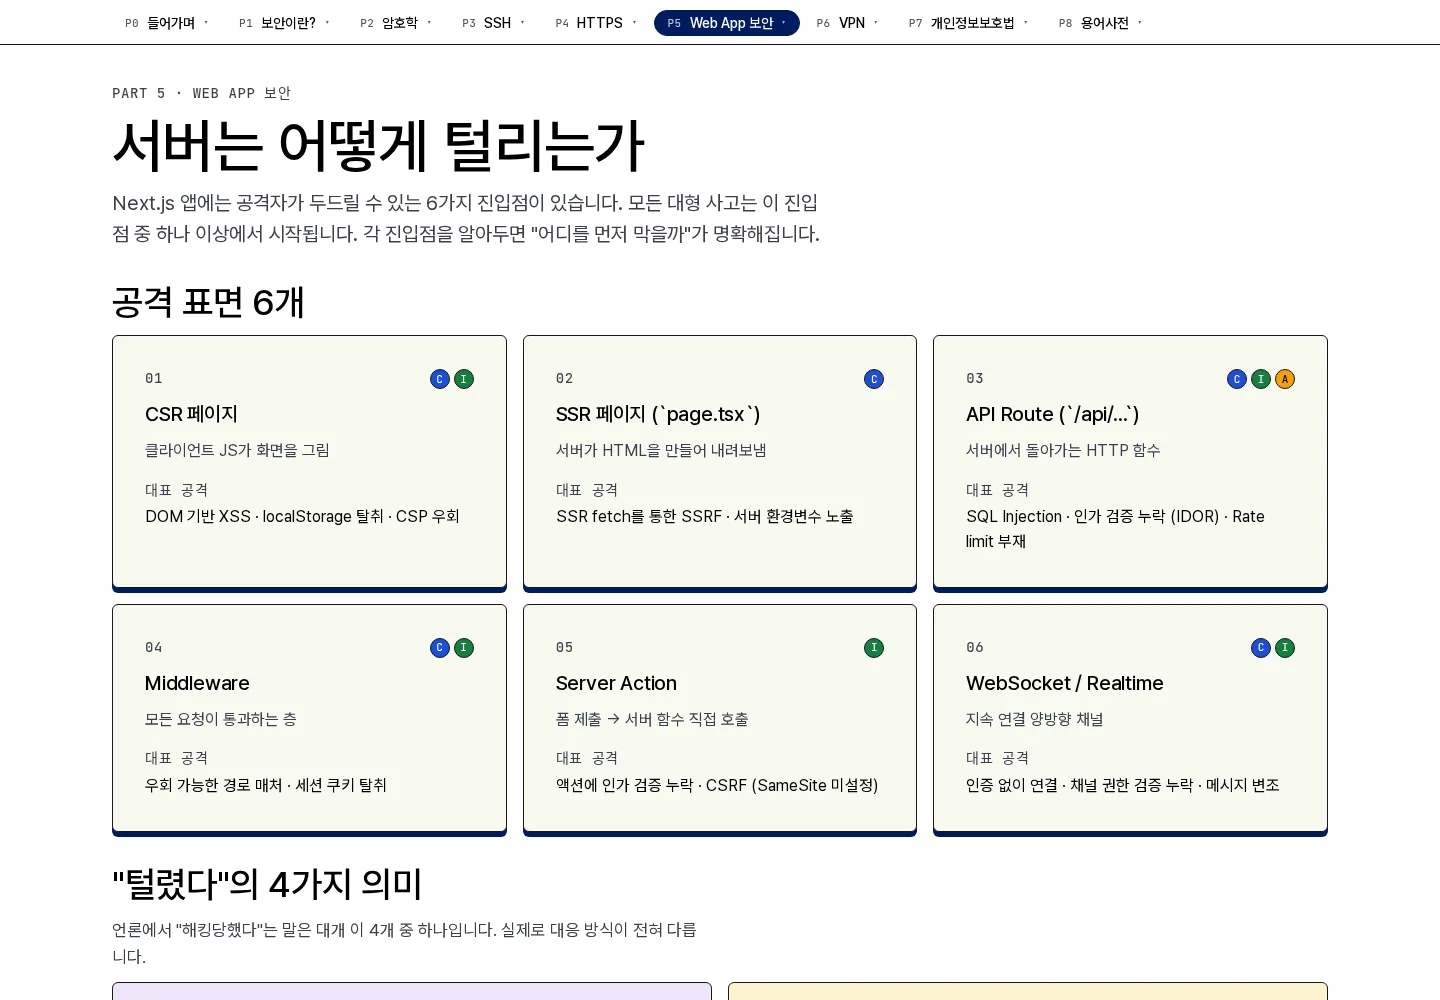Viewport: 1440px width, 1000px height.
Task: Click the number 03 on API Route card
Action: 975,378
